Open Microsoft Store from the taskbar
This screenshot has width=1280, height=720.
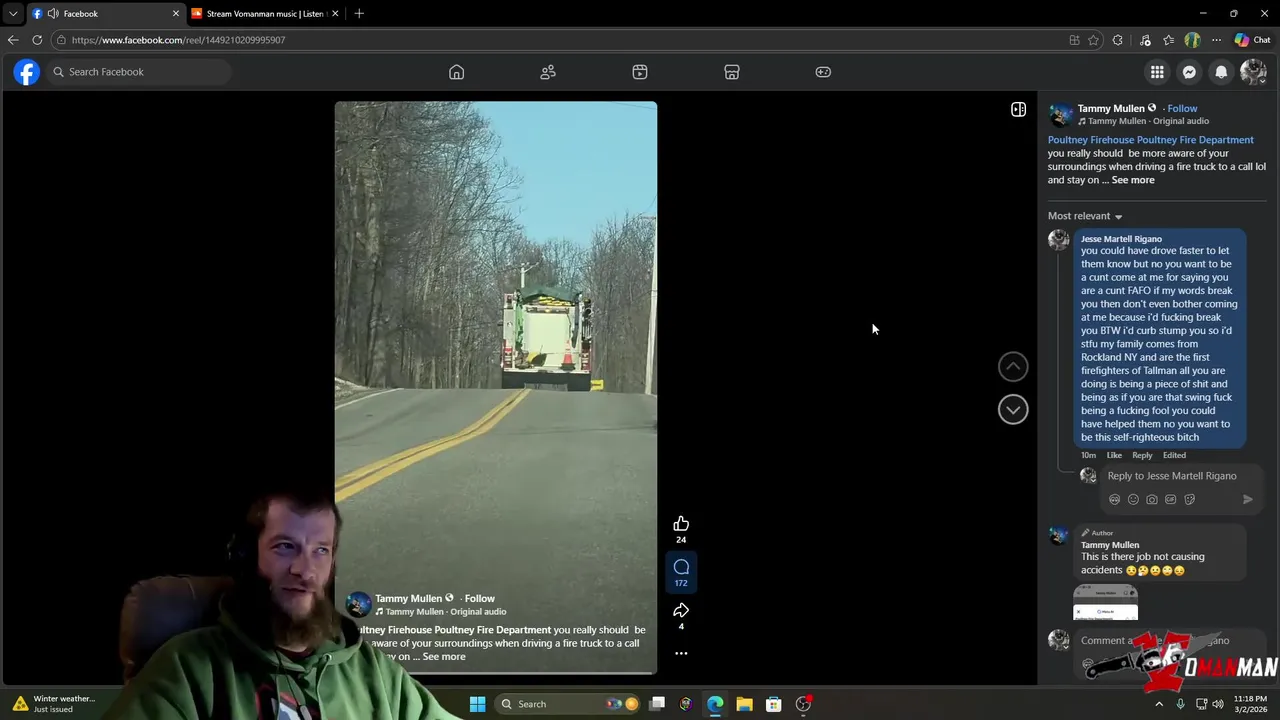click(x=773, y=704)
